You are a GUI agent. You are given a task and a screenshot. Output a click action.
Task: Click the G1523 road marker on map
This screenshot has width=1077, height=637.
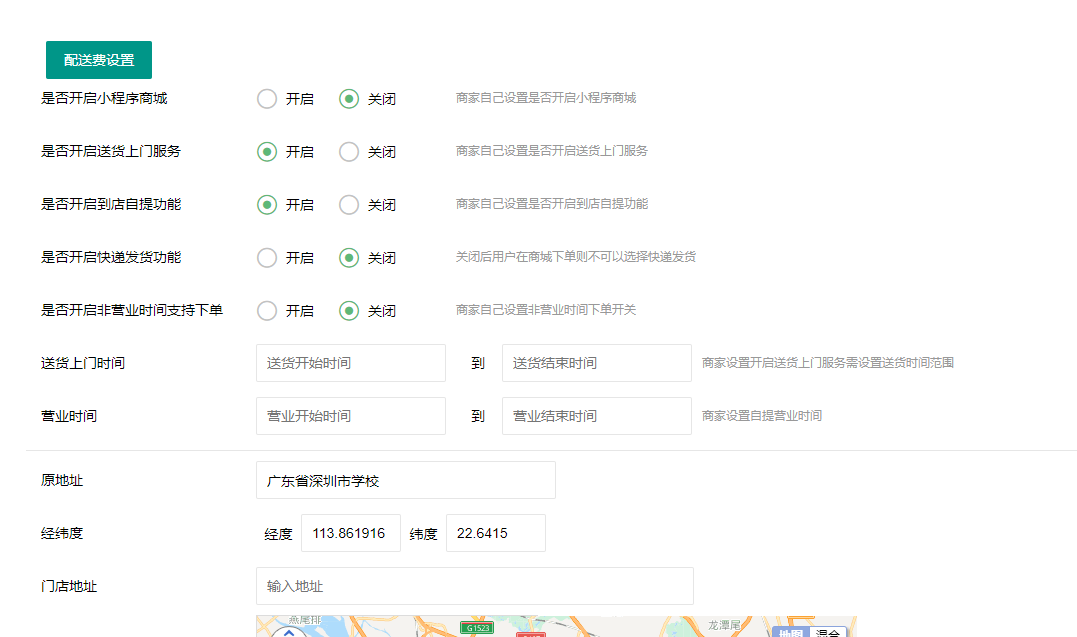tap(477, 627)
